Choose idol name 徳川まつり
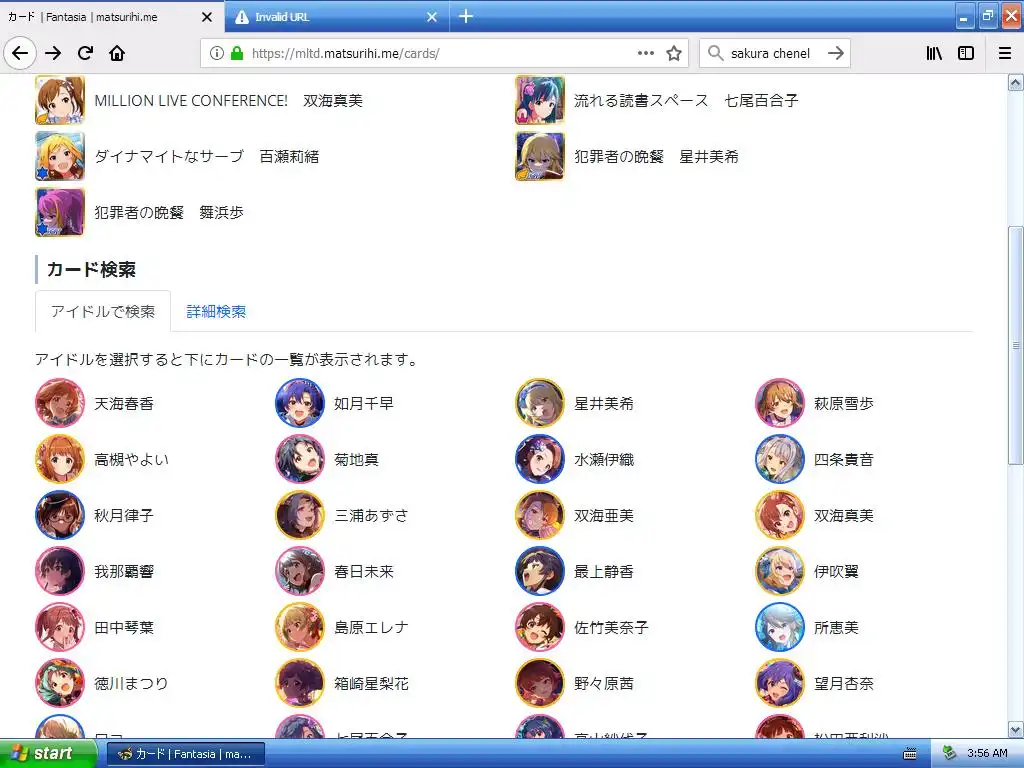This screenshot has width=1024, height=768. [131, 684]
